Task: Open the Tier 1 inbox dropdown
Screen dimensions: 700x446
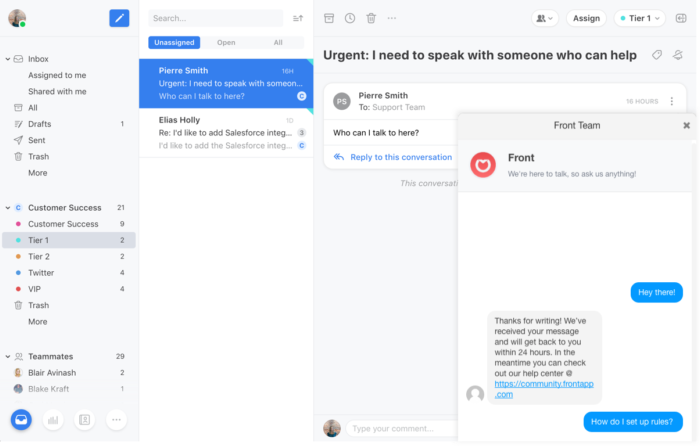Action: click(x=640, y=18)
